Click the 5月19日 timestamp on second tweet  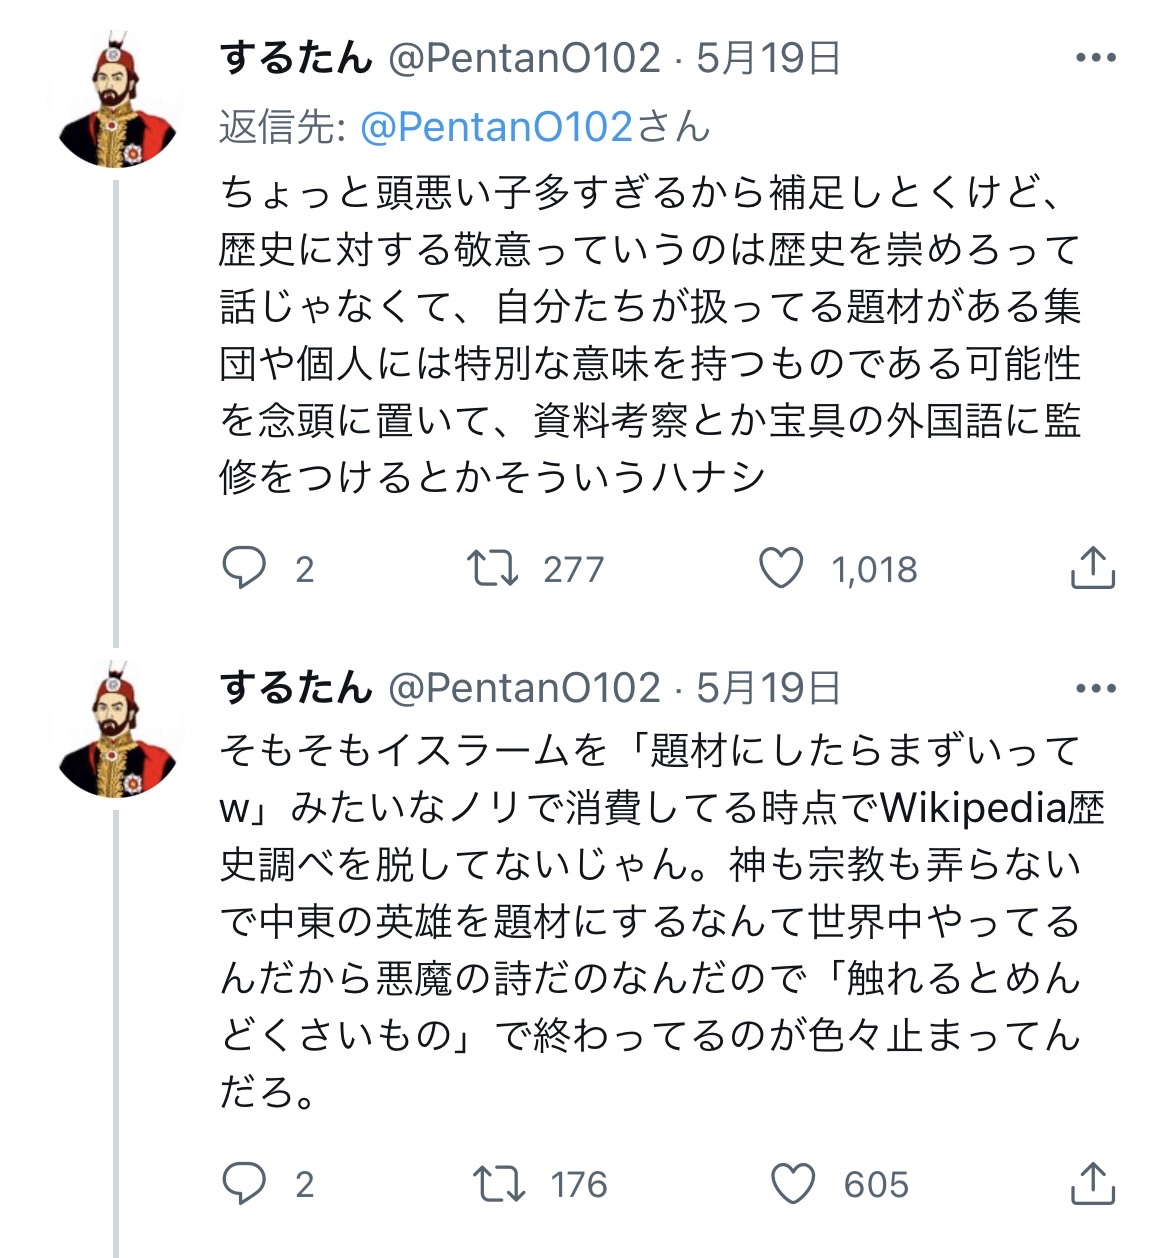coord(768,688)
